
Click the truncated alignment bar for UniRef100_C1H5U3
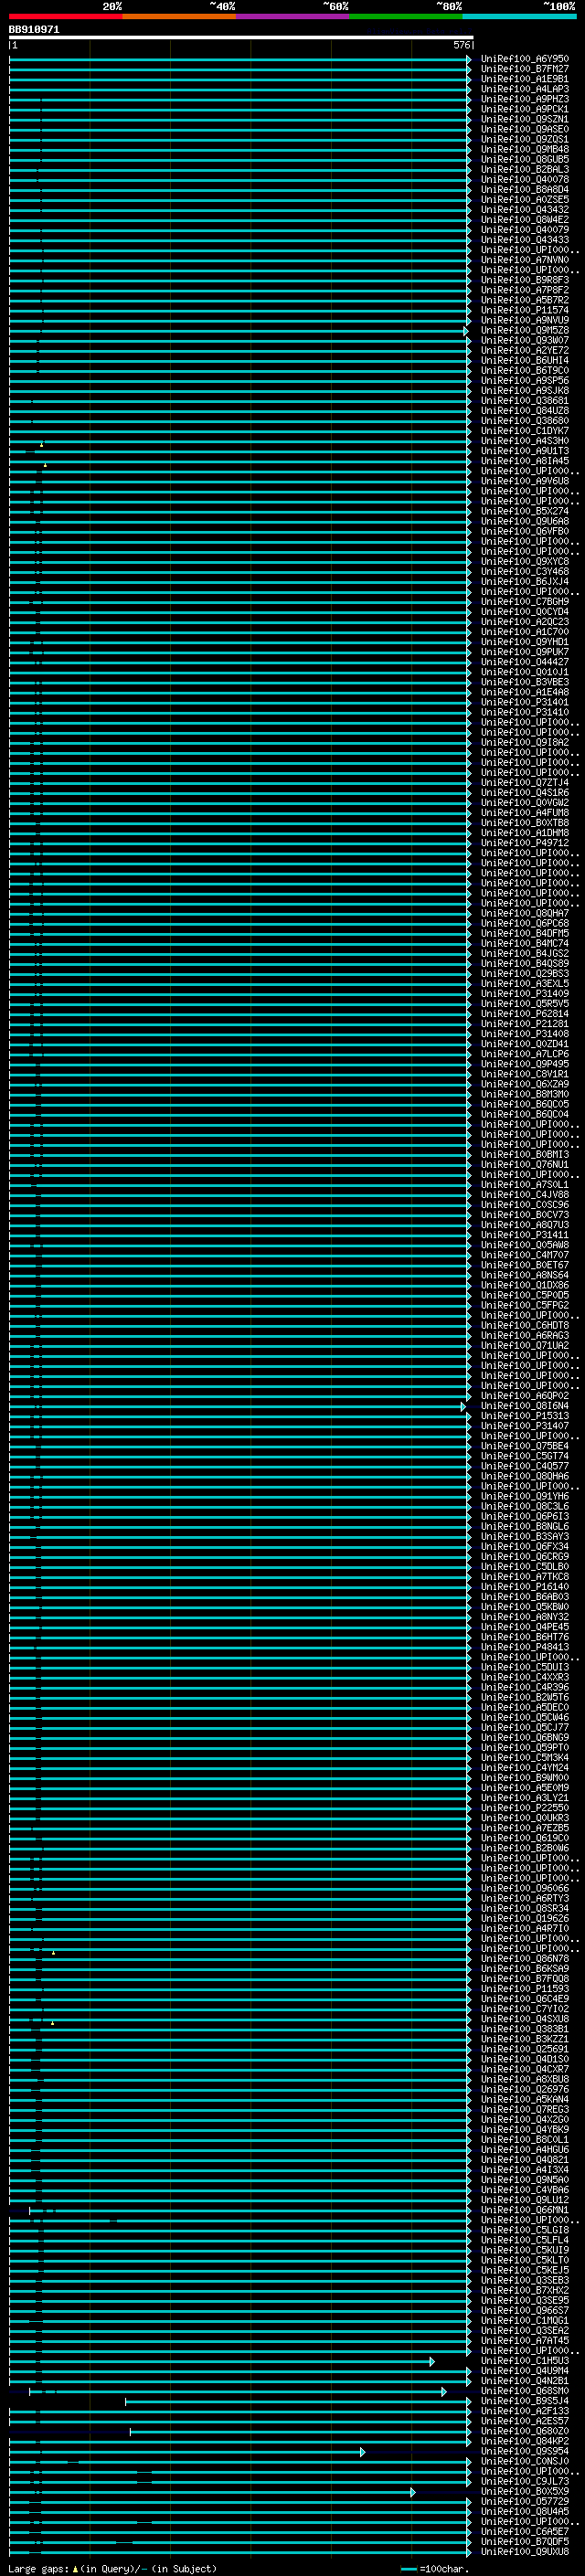[x=222, y=2361]
